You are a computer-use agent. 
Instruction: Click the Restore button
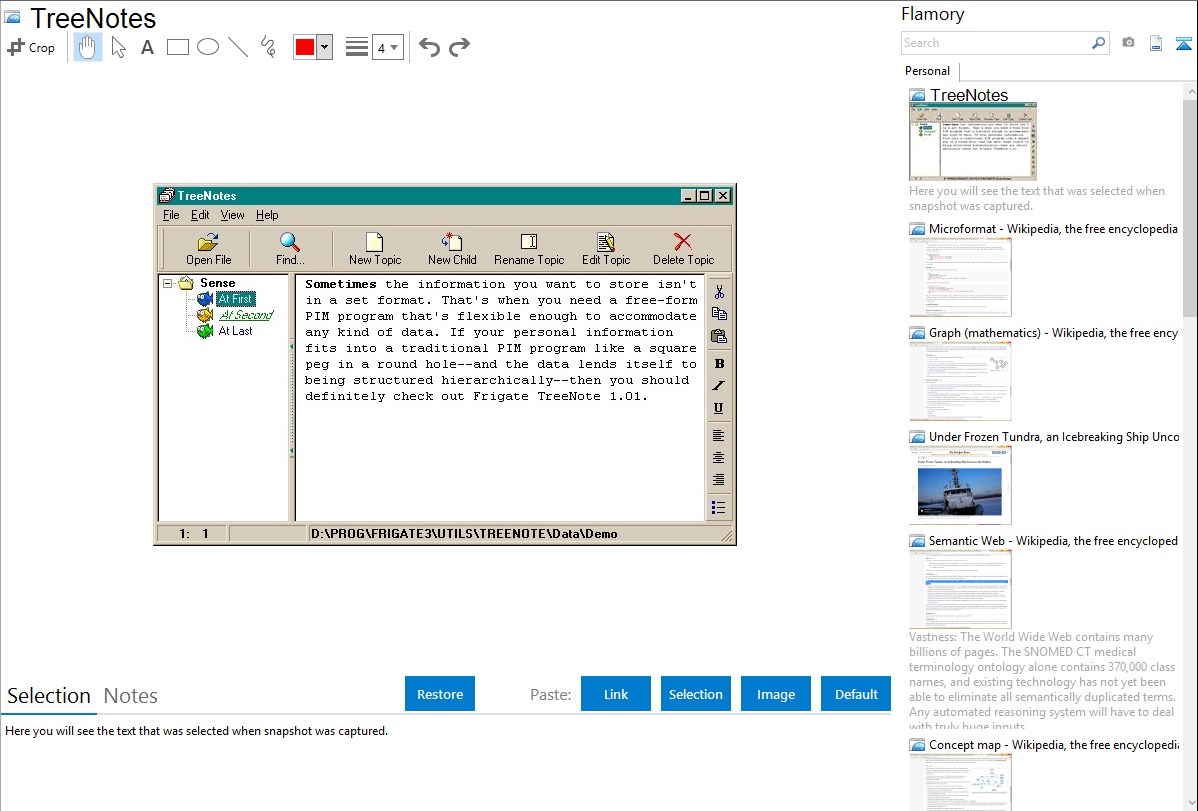pos(440,694)
